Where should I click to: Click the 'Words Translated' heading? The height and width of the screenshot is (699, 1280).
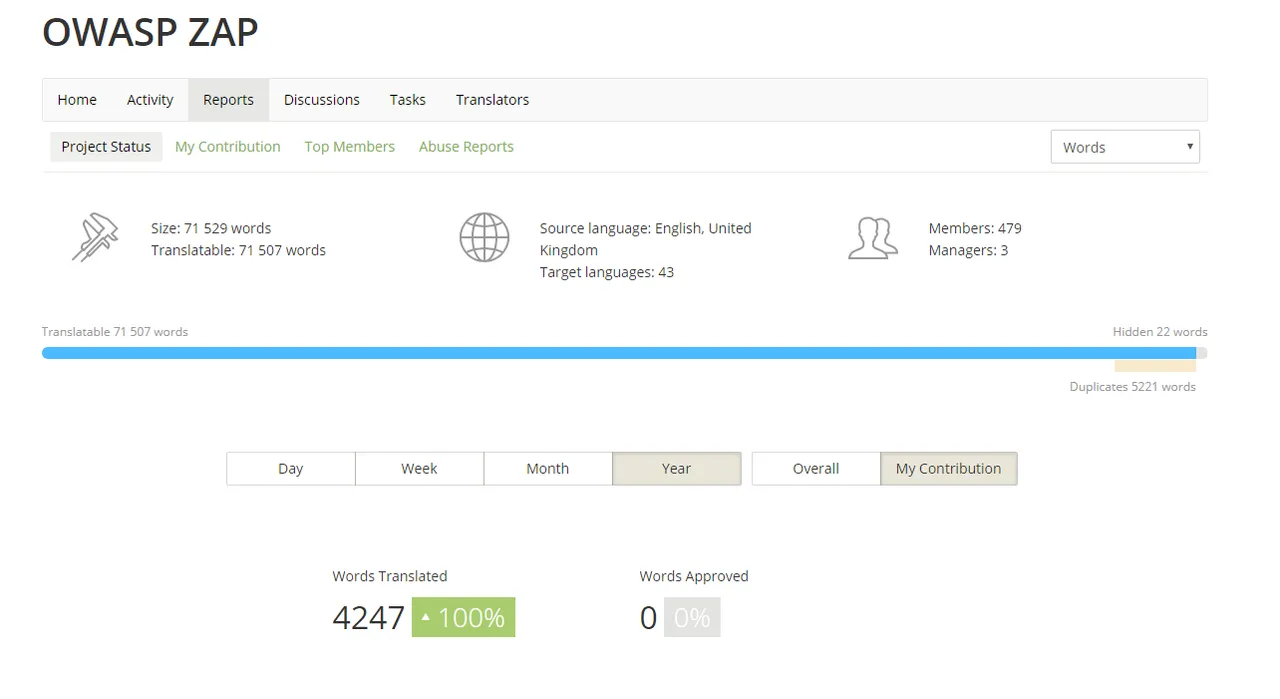click(x=390, y=576)
